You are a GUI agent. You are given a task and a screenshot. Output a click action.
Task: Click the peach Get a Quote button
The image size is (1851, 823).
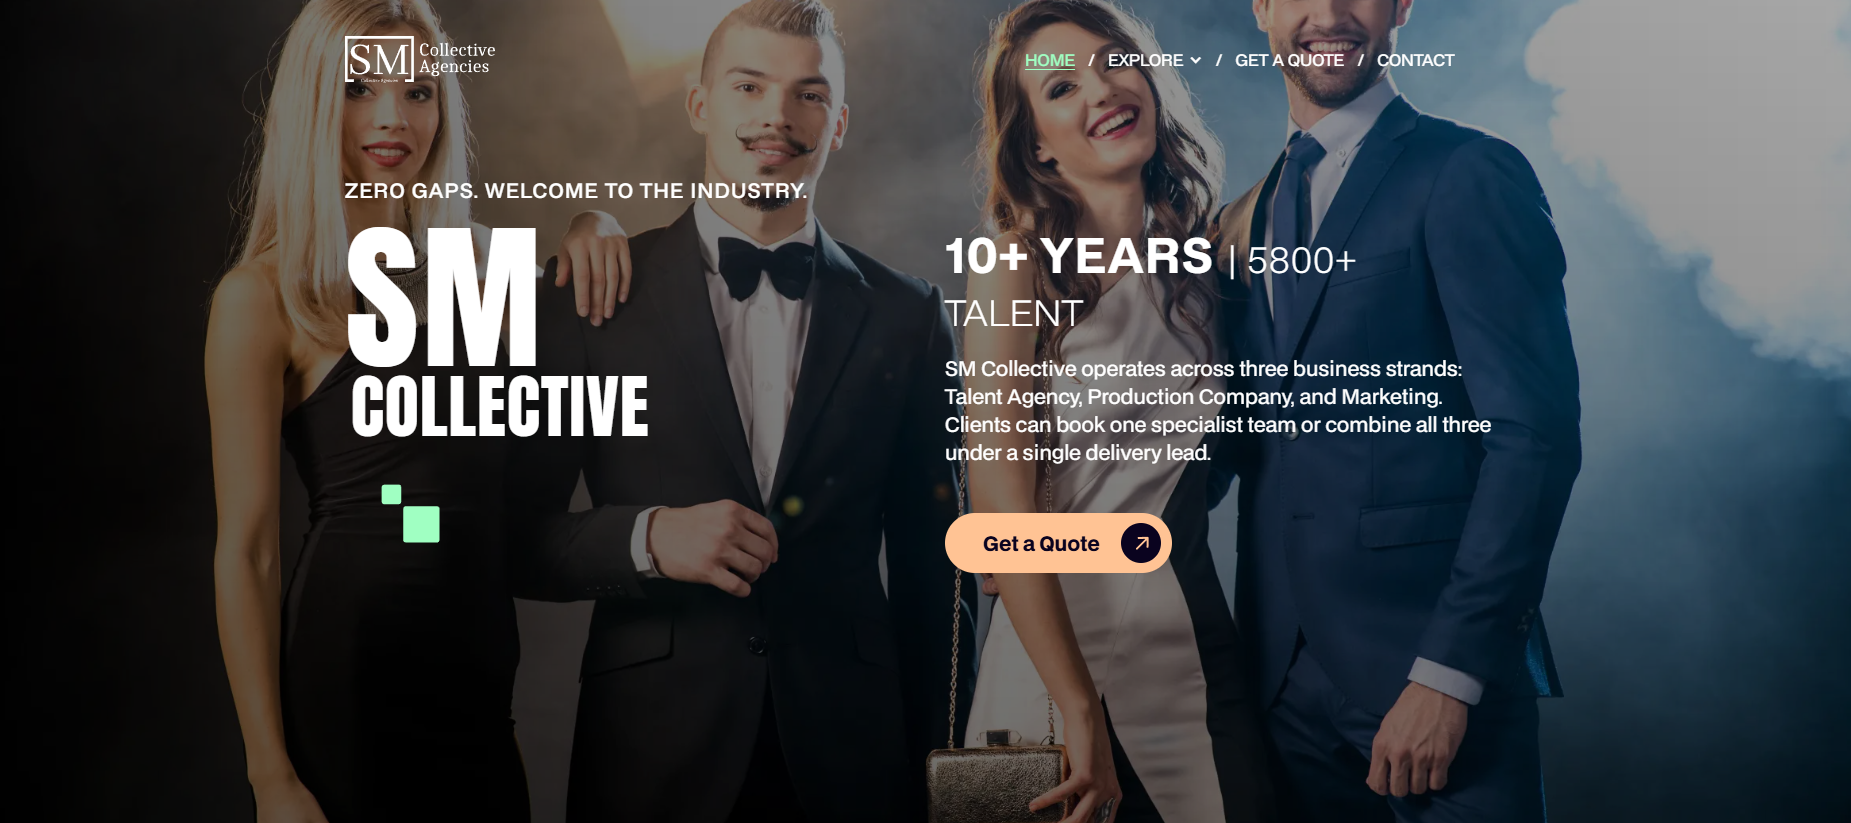pos(1058,543)
